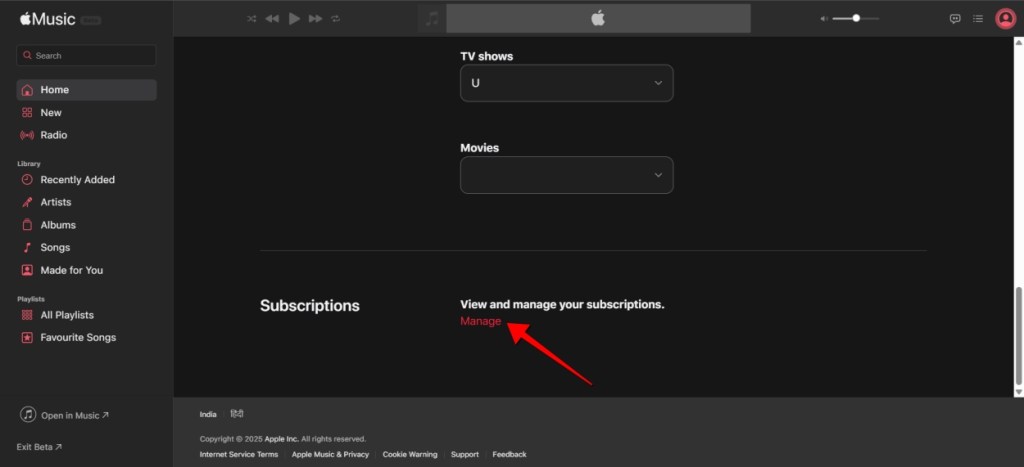1024x467 pixels.
Task: Go to Home in sidebar
Action: click(x=86, y=90)
